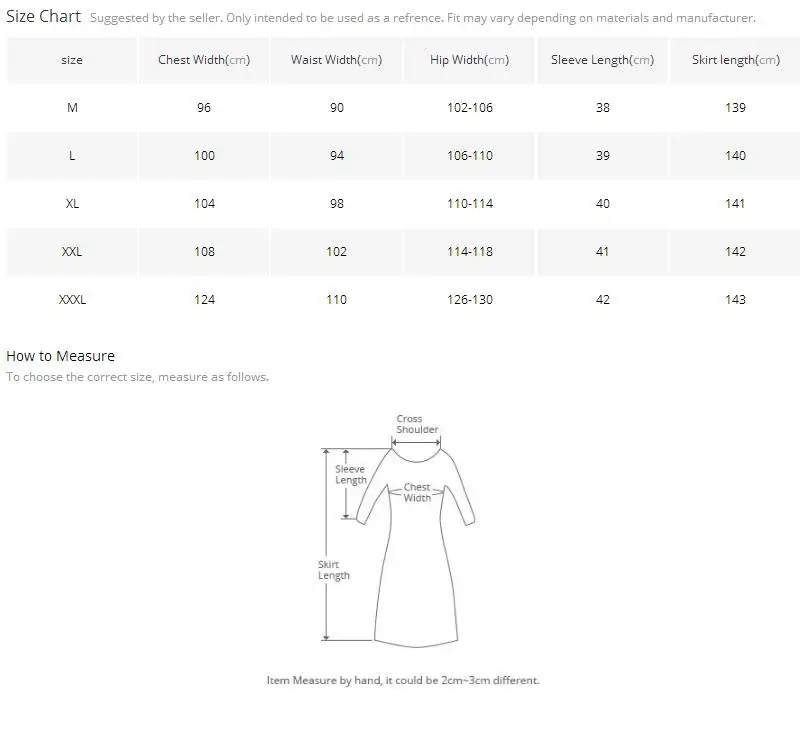Select the Cross Shoulder label in diagram
The width and height of the screenshot is (800, 732).
pos(417,424)
